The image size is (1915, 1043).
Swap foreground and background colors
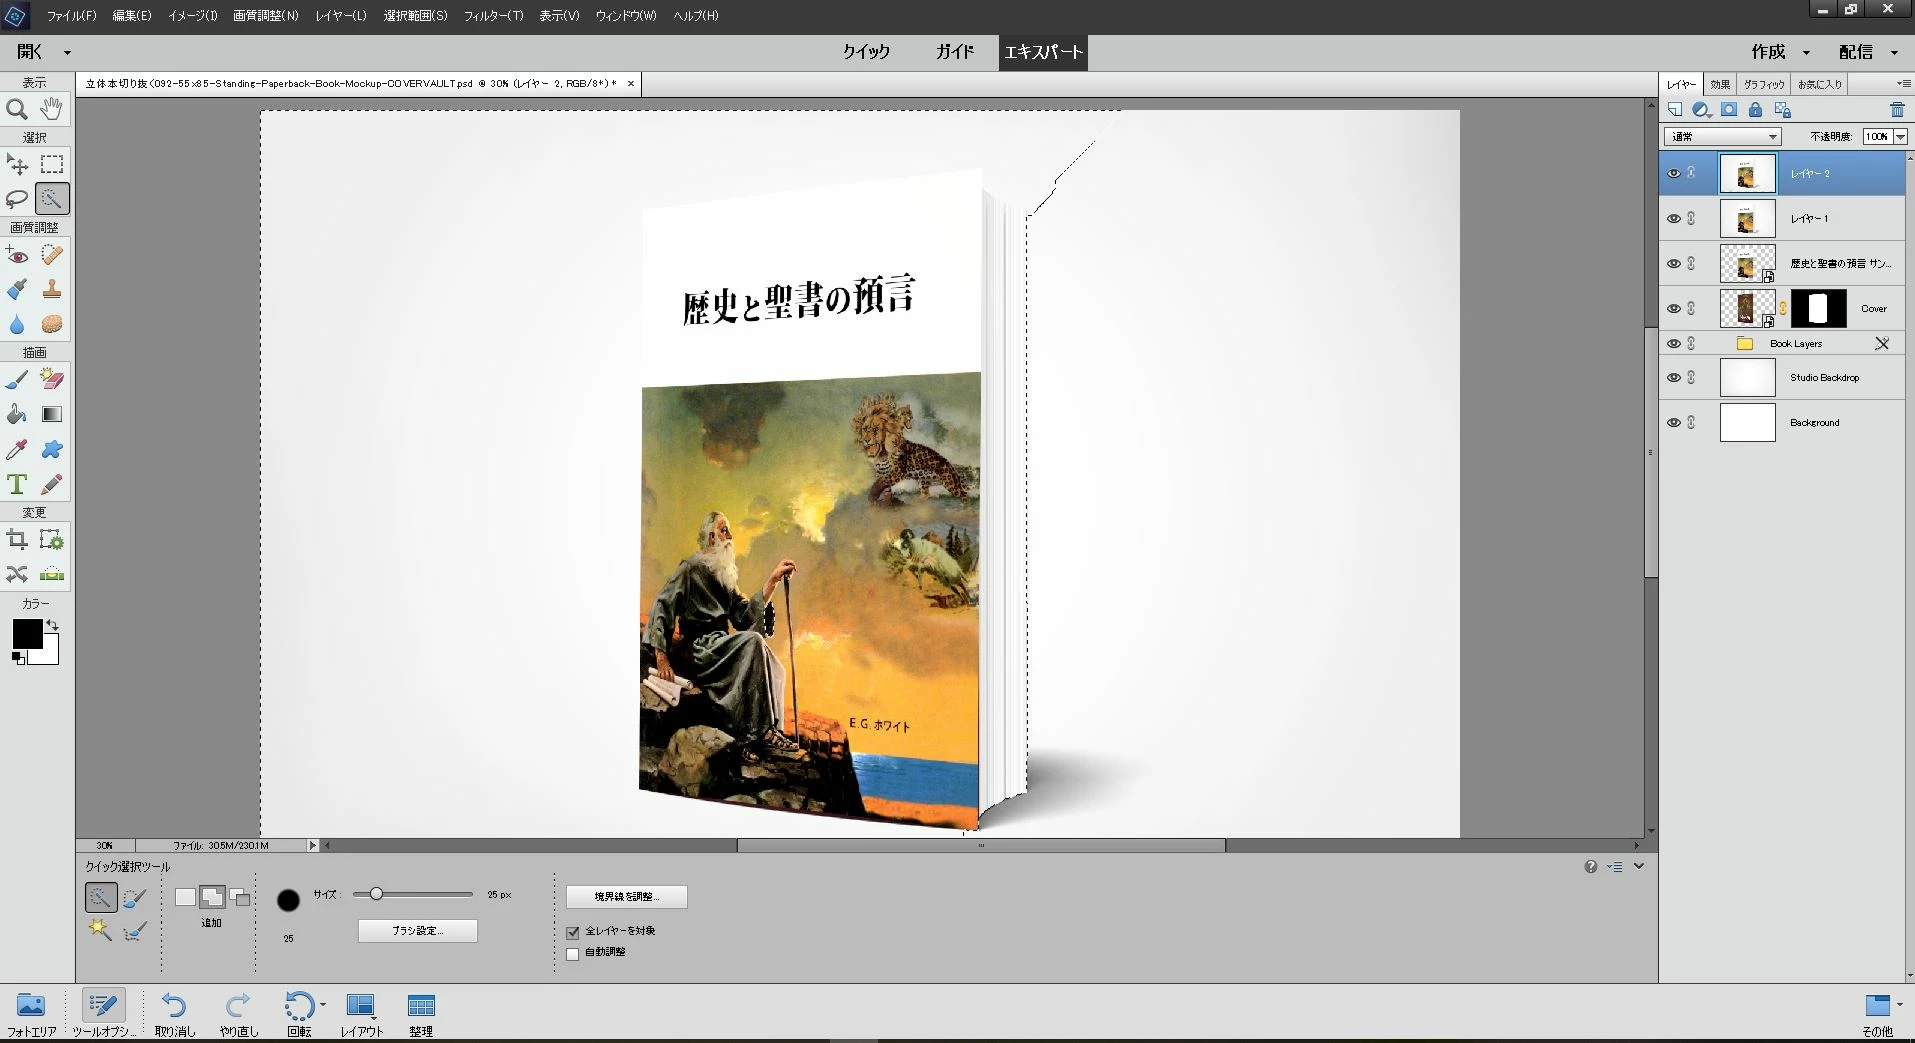pos(52,625)
